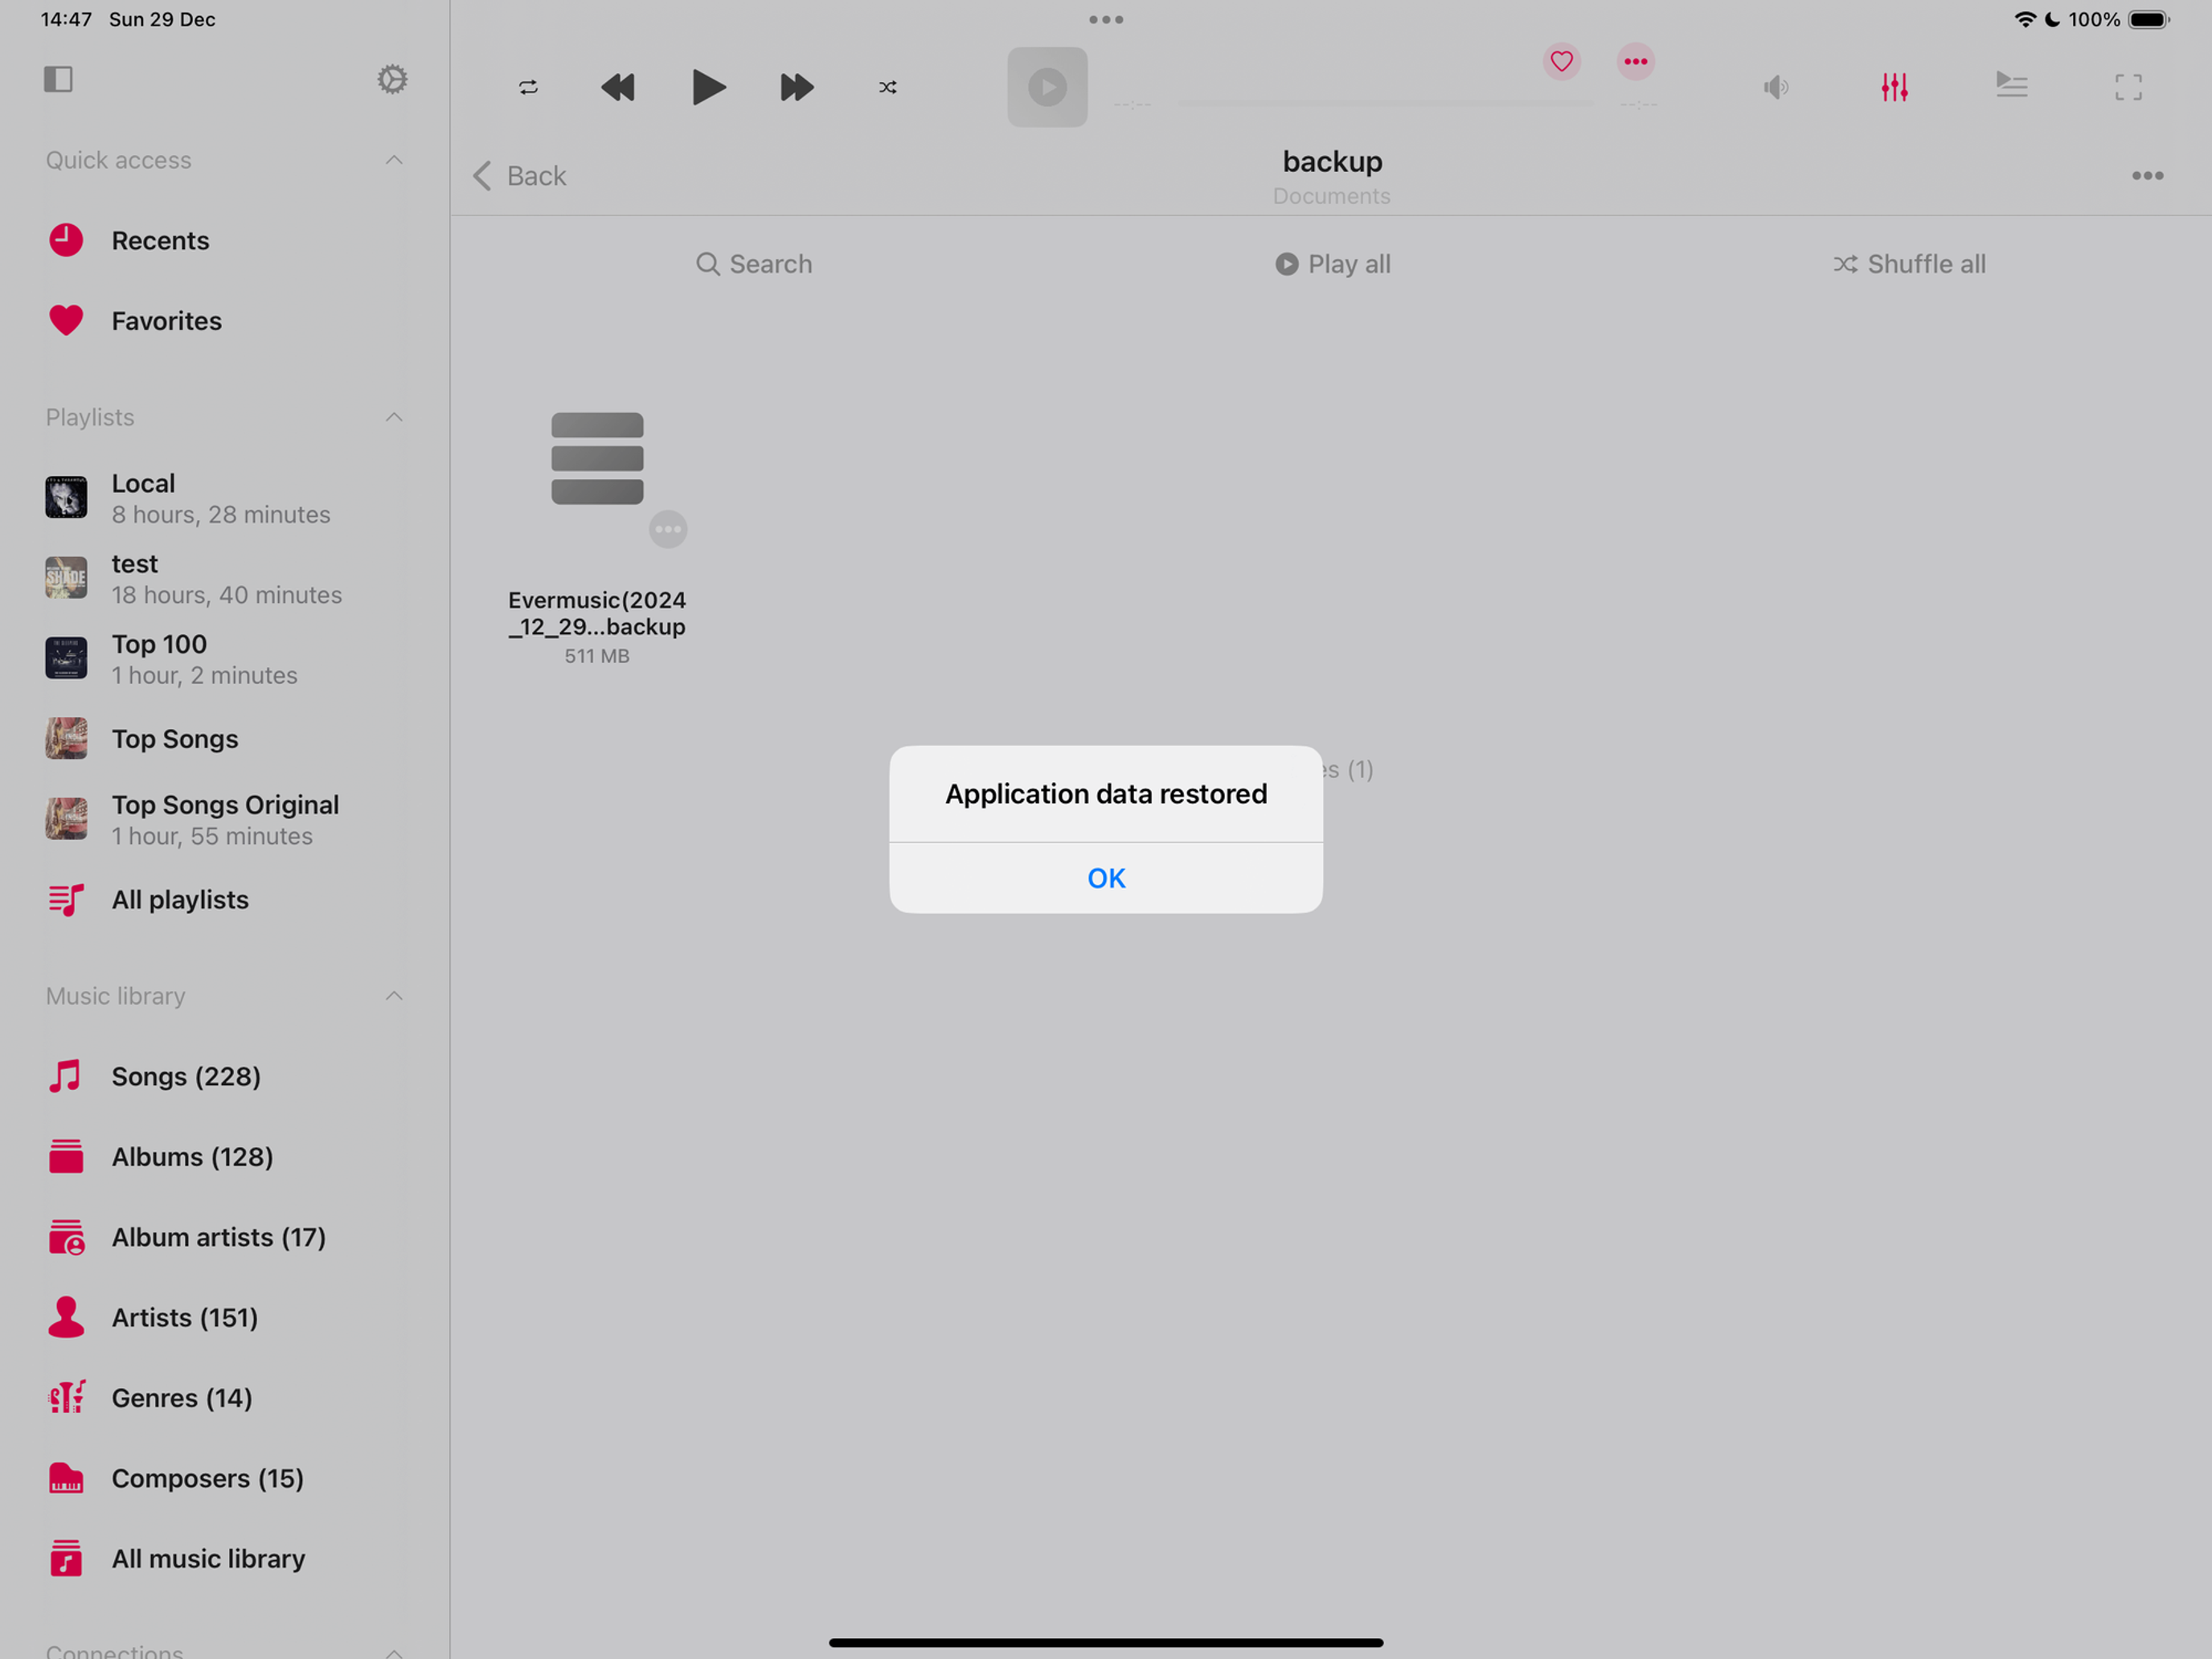Skip to next track
This screenshot has height=1659, width=2212.
coord(796,87)
